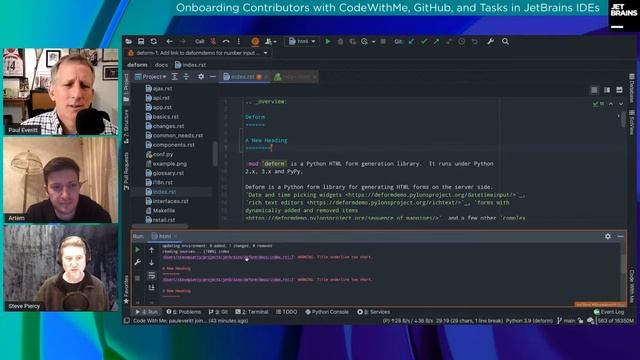Click the hang-up phone icon
640x360 pixels.
coord(226,41)
